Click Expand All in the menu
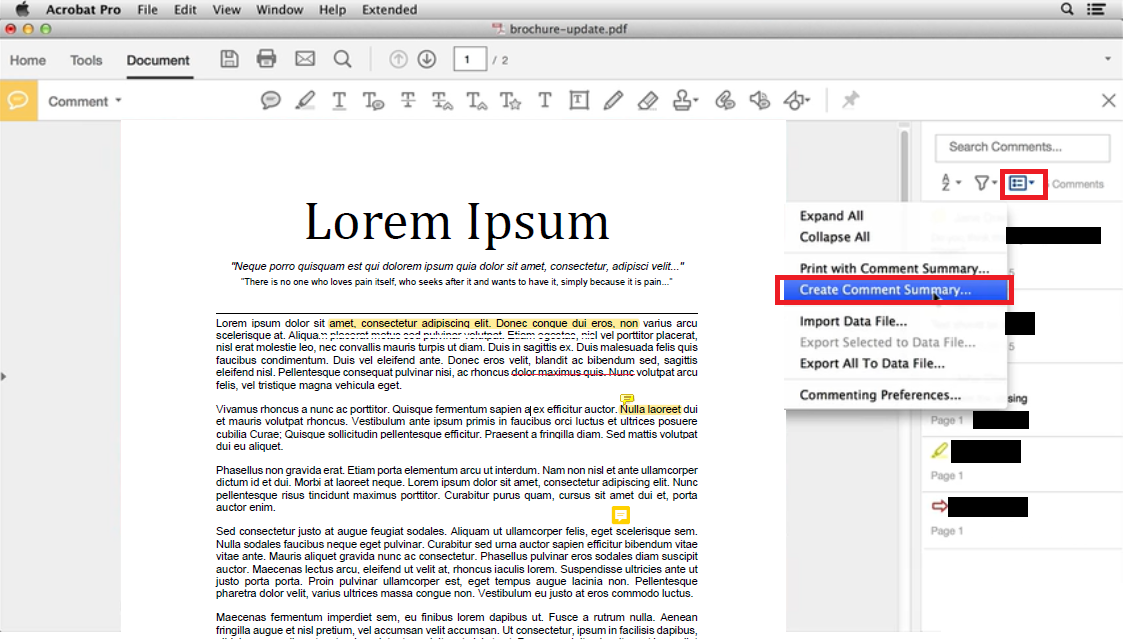The width and height of the screenshot is (1123, 639). 828,215
